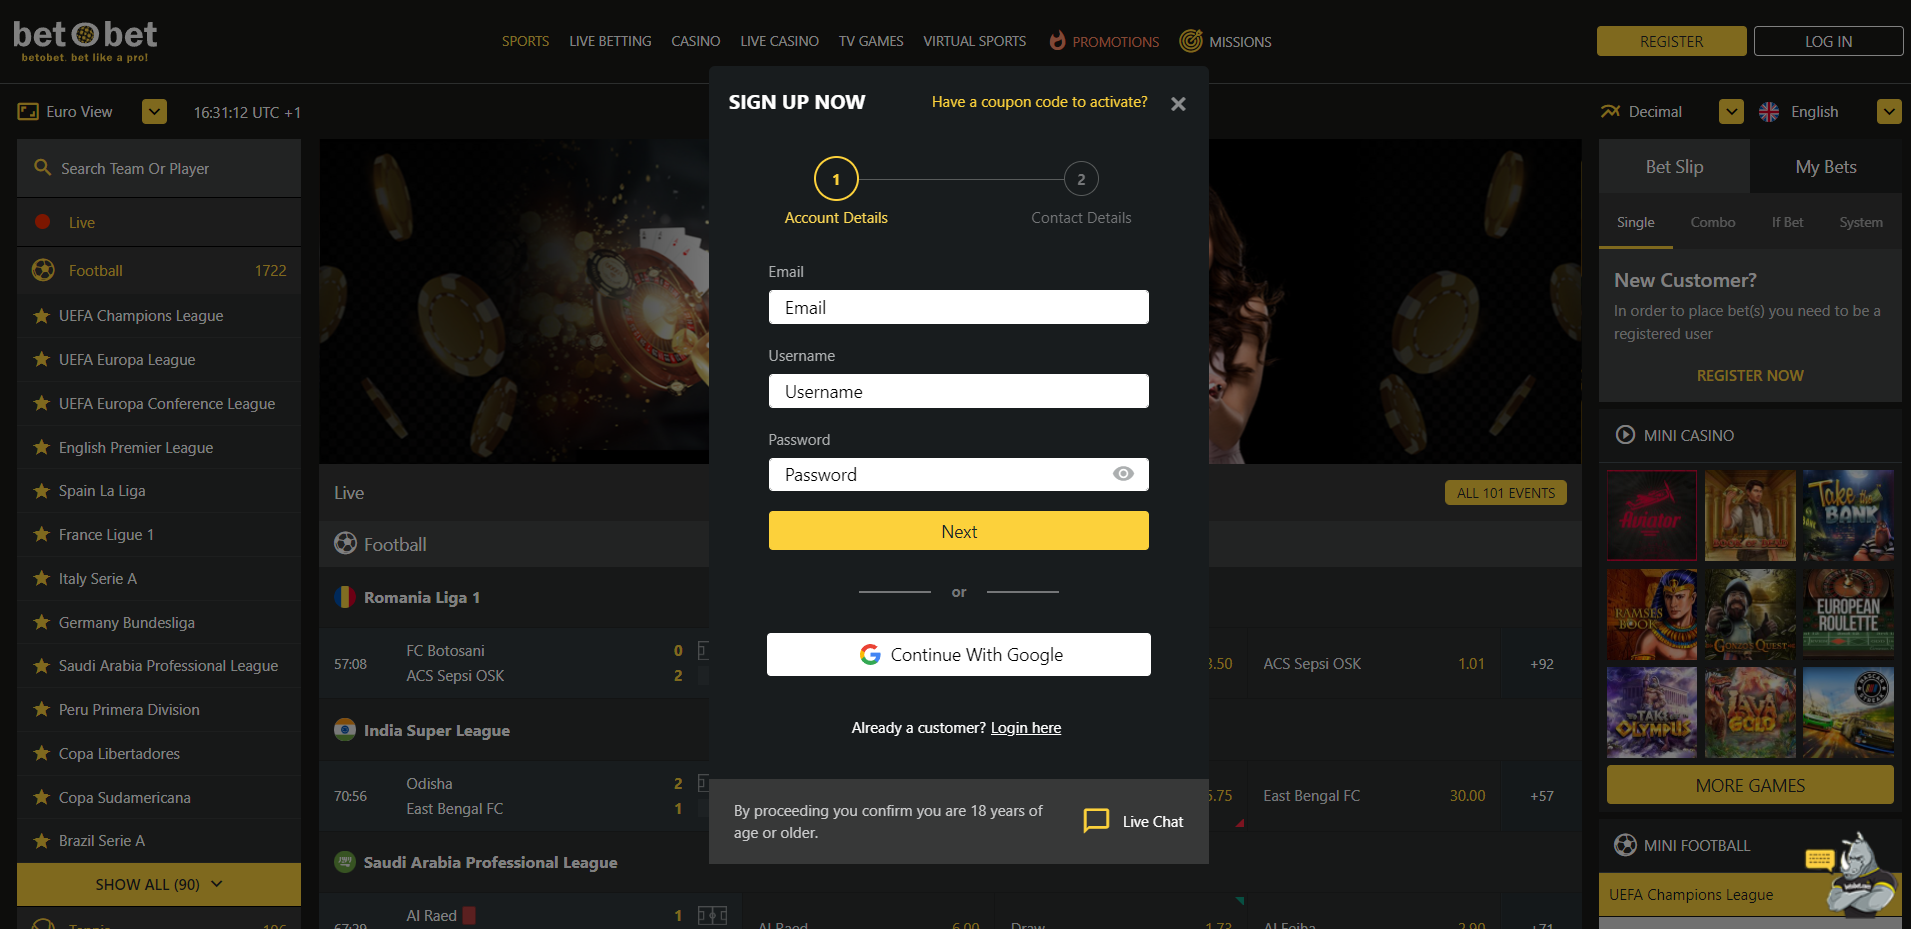Switch to the My Bets tab
The image size is (1911, 929).
pos(1825,167)
